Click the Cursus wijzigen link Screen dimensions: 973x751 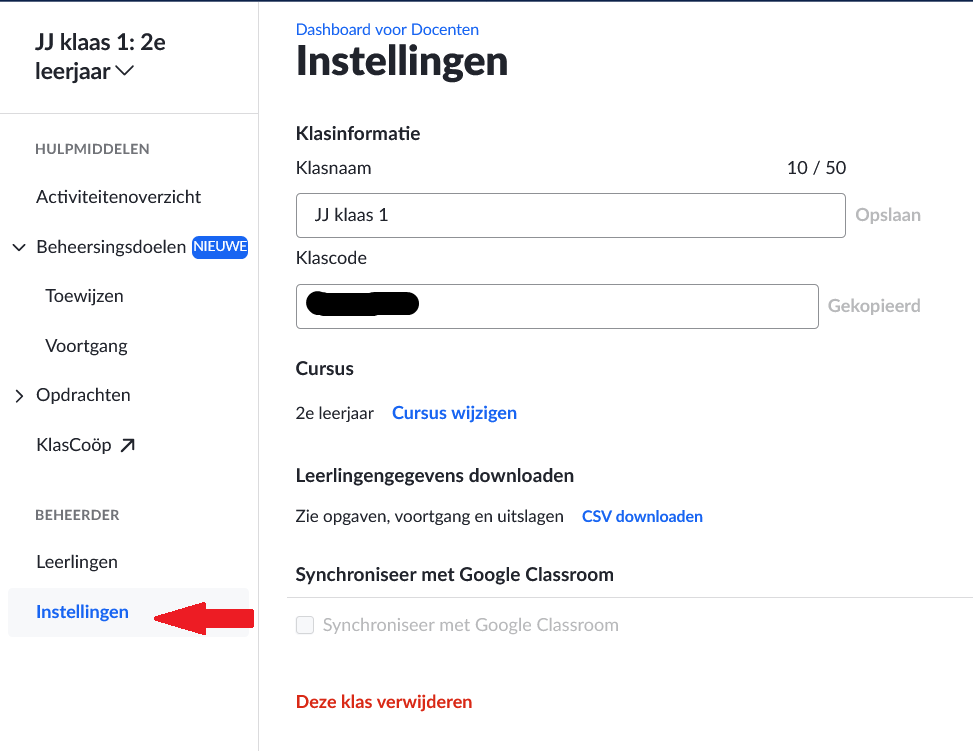coord(454,413)
